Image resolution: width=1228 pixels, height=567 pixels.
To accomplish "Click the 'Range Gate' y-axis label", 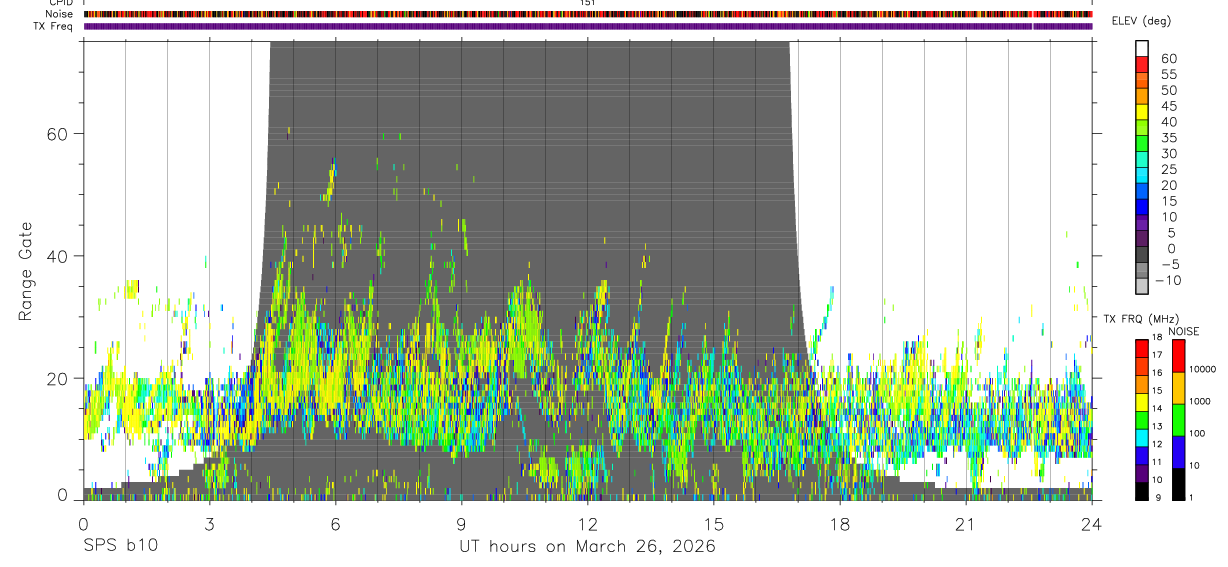I will click(x=26, y=271).
